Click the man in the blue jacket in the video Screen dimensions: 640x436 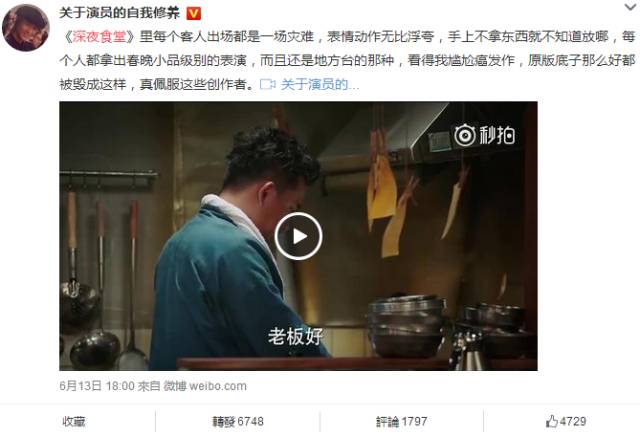[237, 249]
